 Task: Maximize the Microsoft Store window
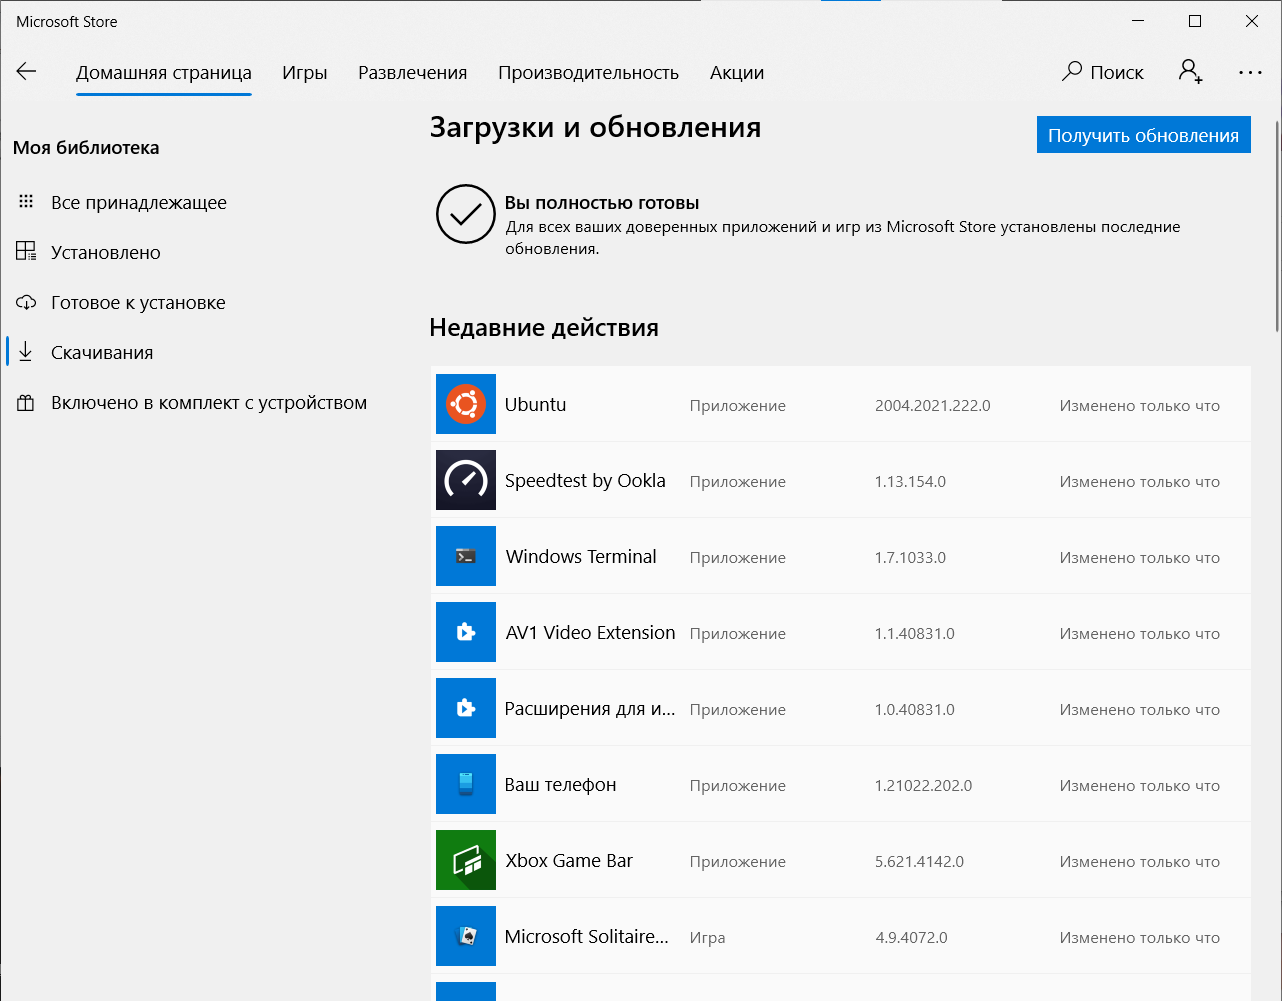point(1195,21)
